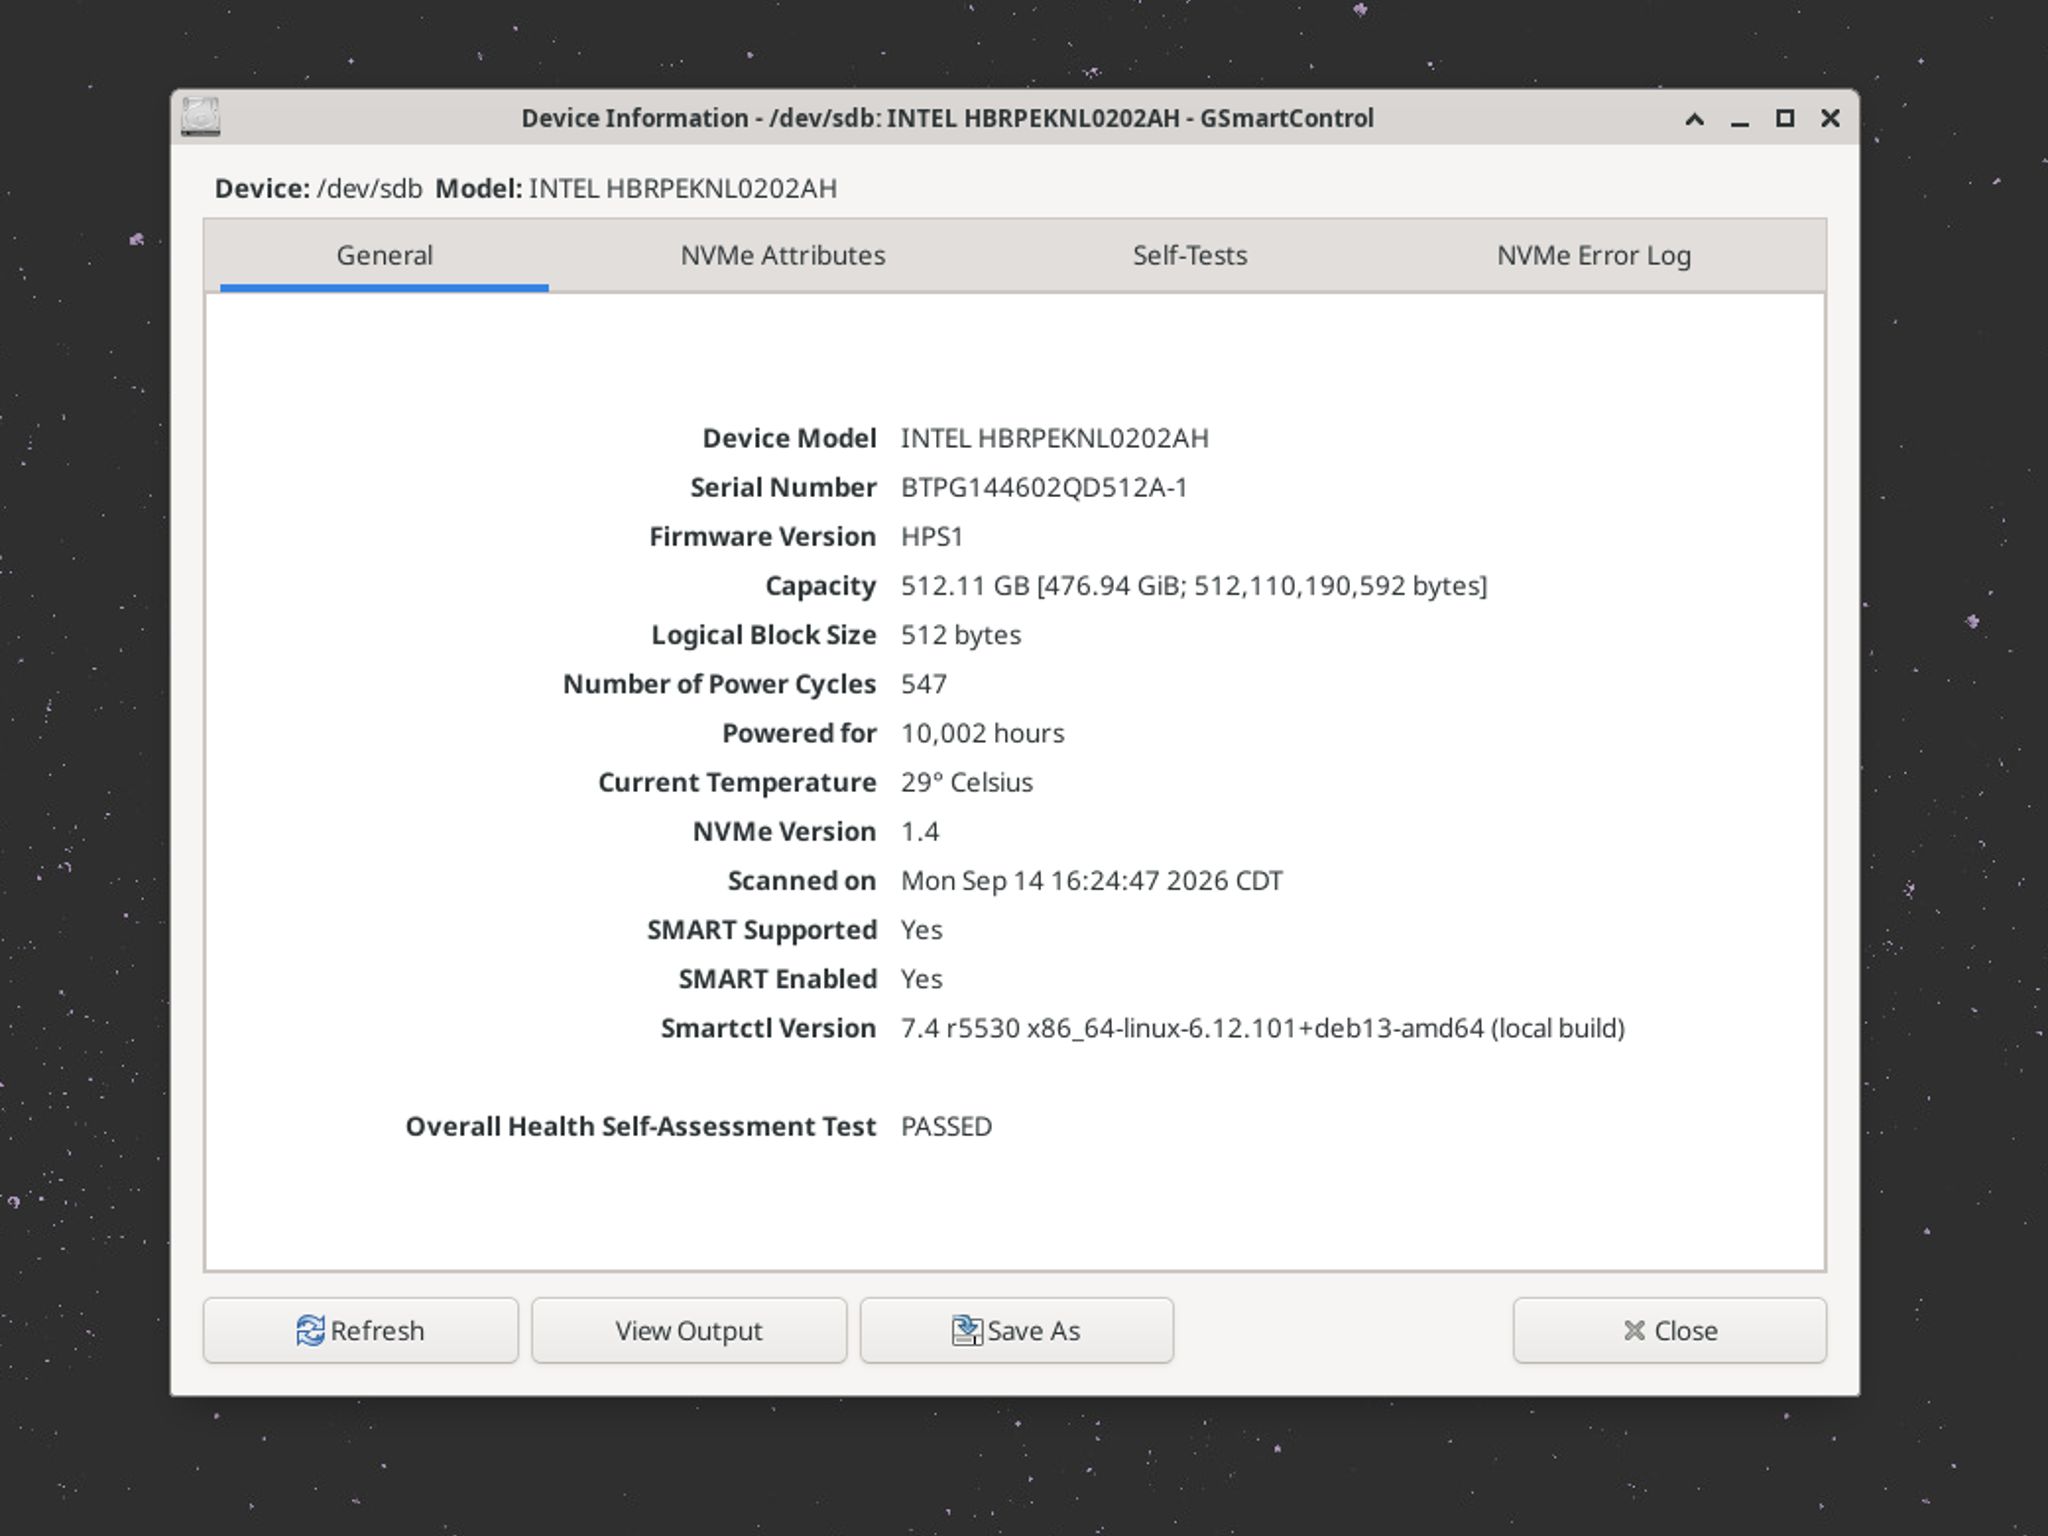Click the power cycles value 547

[x=924, y=684]
